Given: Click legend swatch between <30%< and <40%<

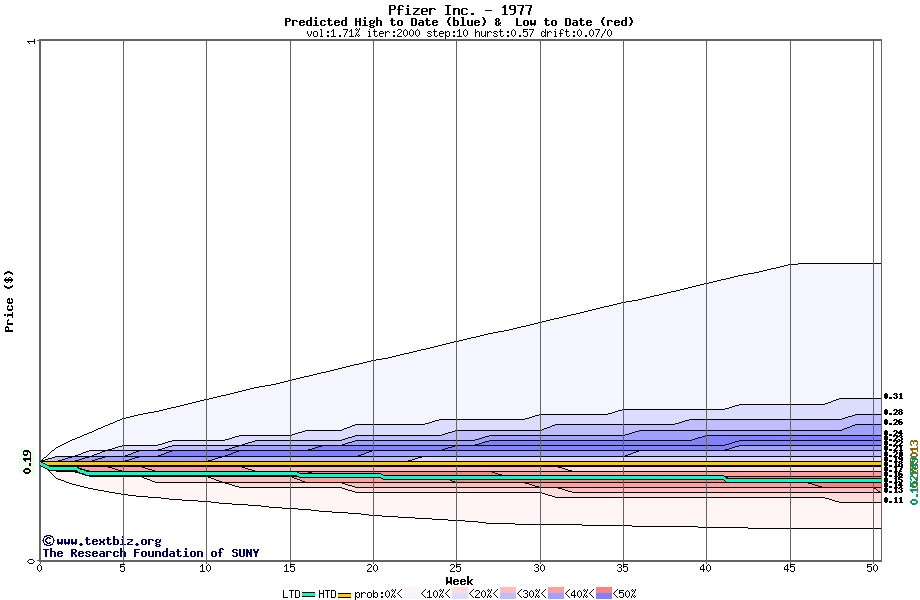Looking at the screenshot, I should (556, 594).
